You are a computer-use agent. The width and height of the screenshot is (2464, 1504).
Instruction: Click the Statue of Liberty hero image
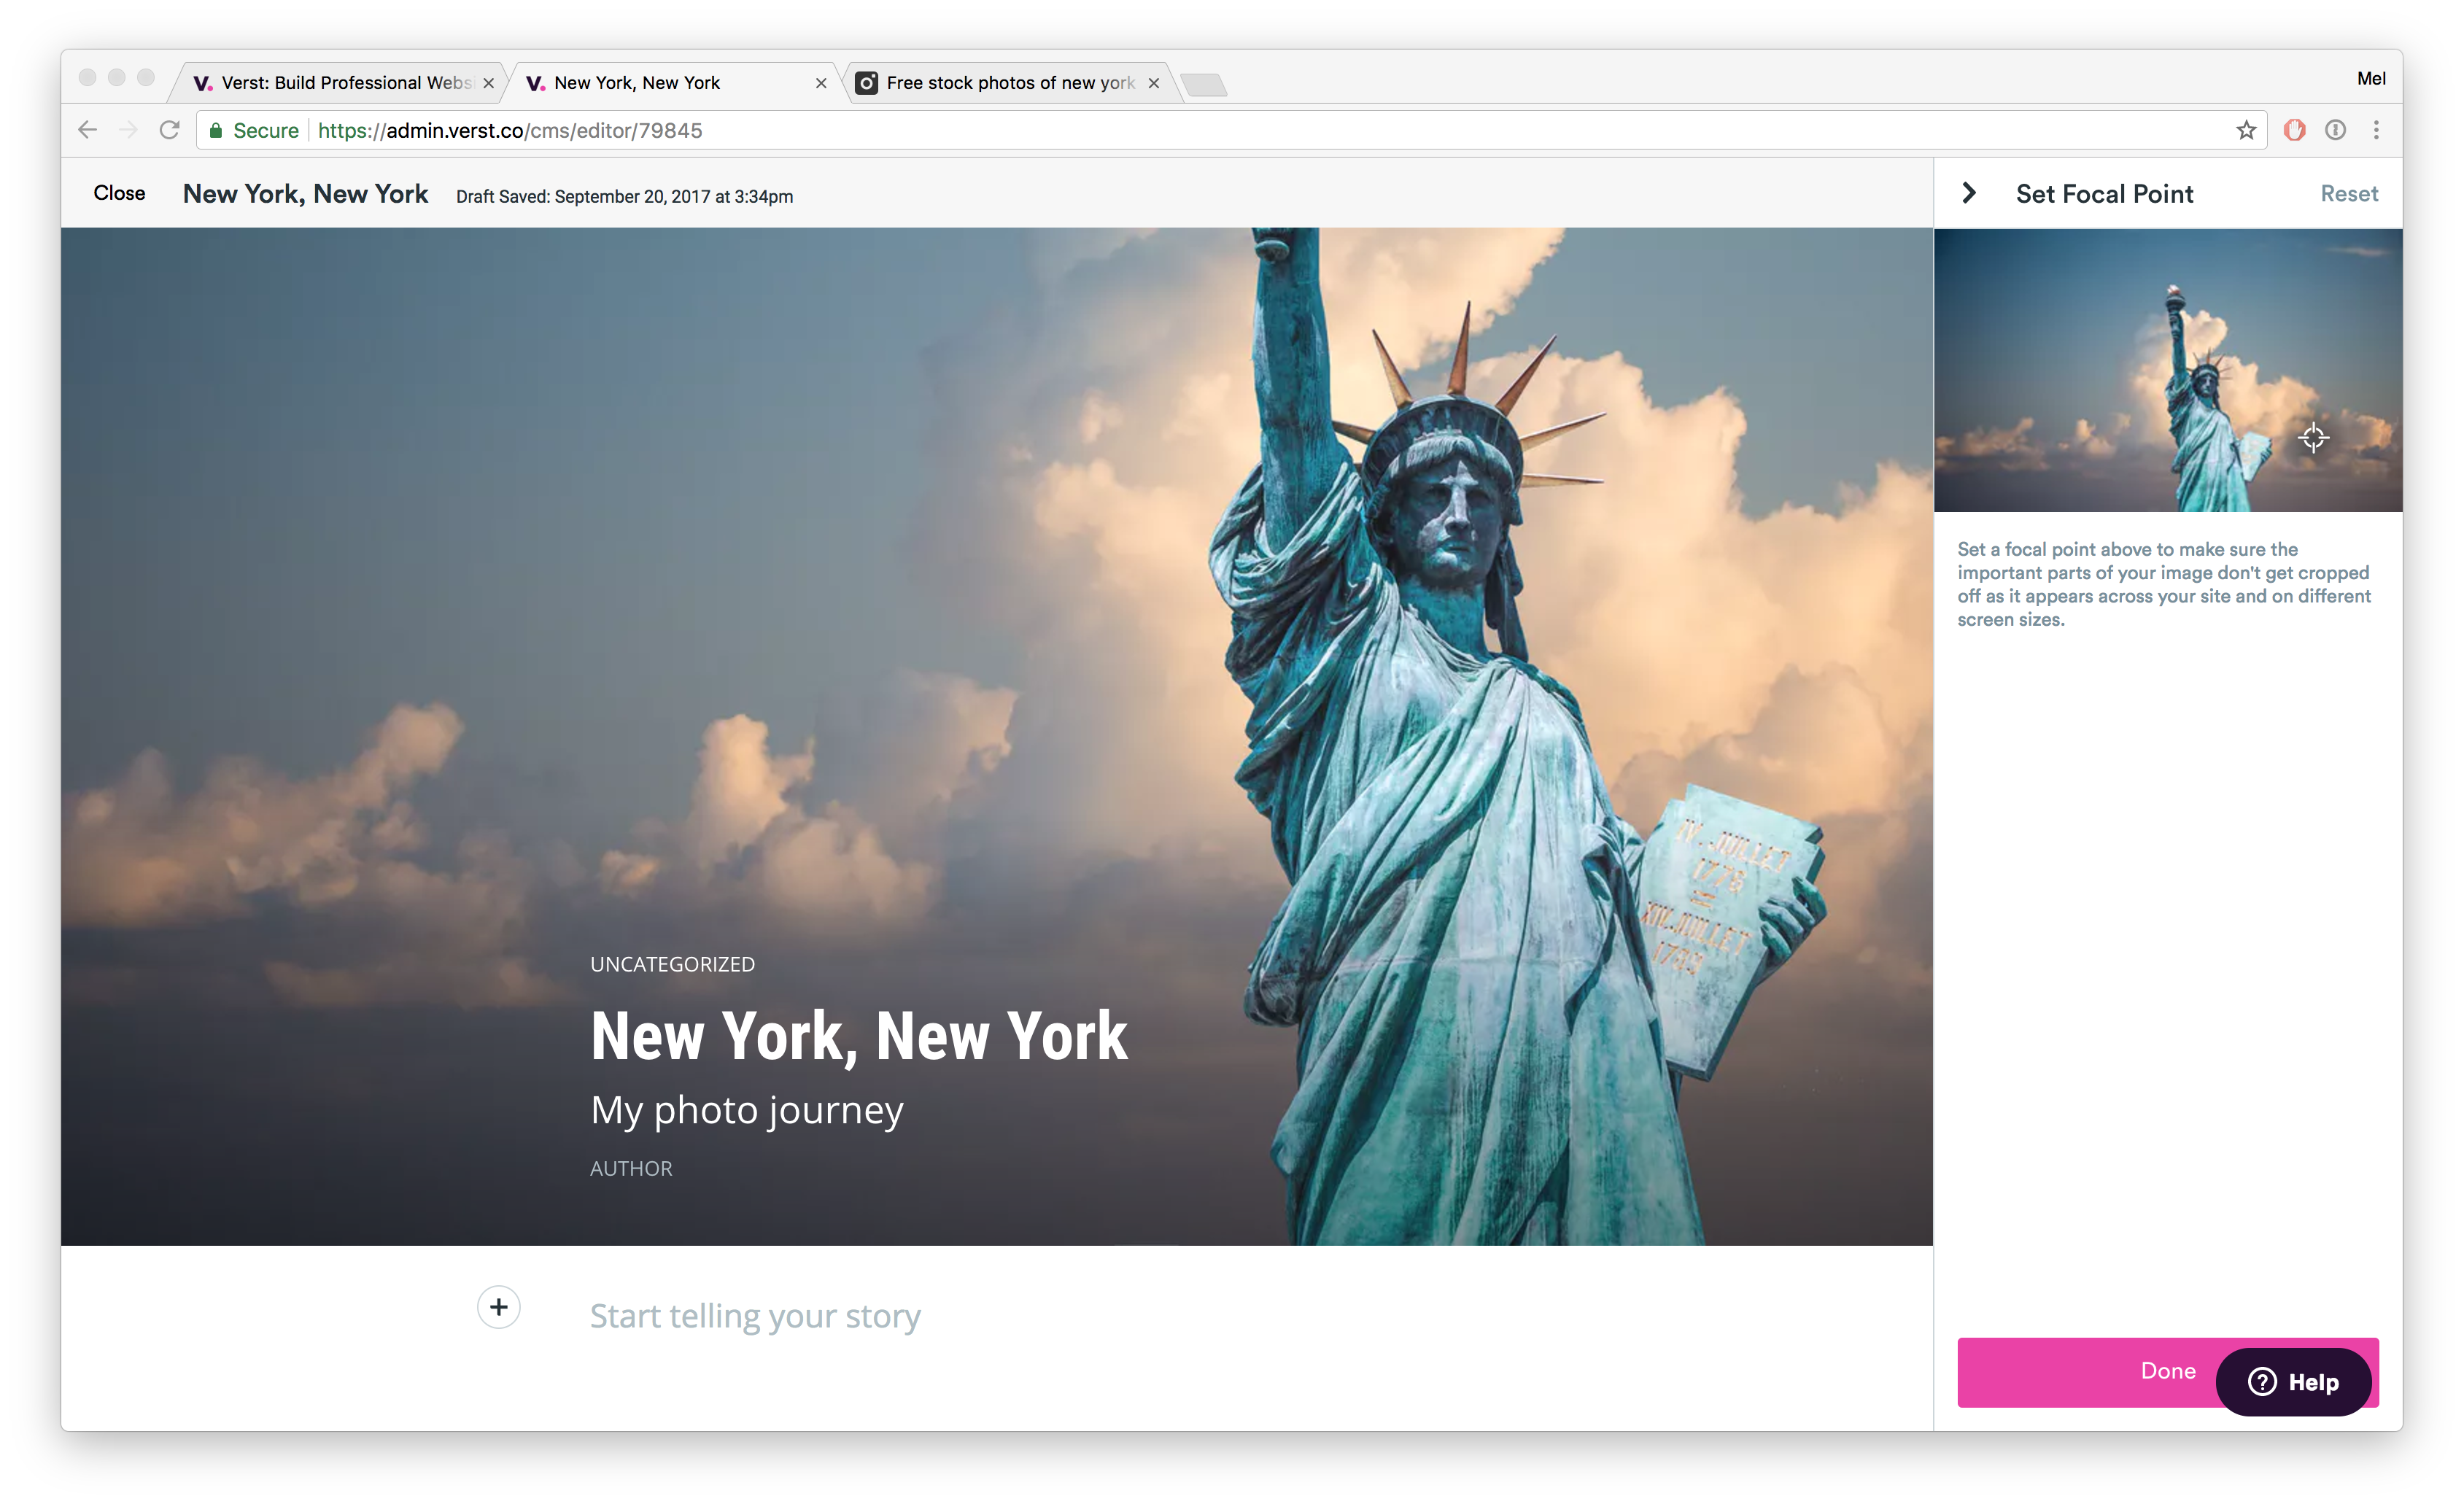click(x=996, y=736)
